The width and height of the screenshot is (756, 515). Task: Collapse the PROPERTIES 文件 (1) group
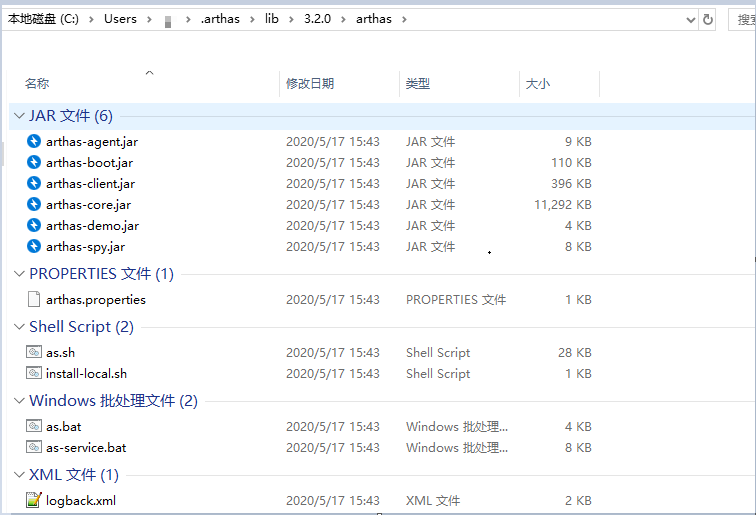(19, 274)
